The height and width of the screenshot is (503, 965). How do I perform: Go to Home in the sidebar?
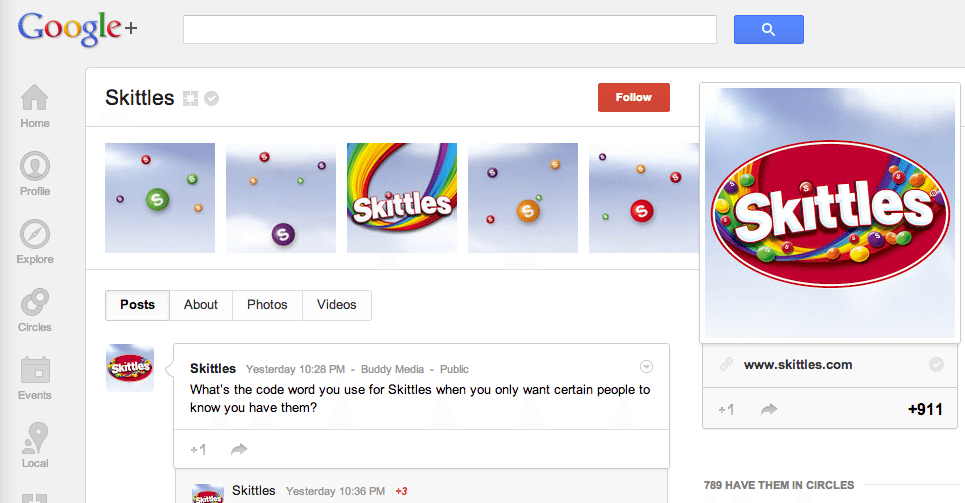pyautogui.click(x=34, y=107)
